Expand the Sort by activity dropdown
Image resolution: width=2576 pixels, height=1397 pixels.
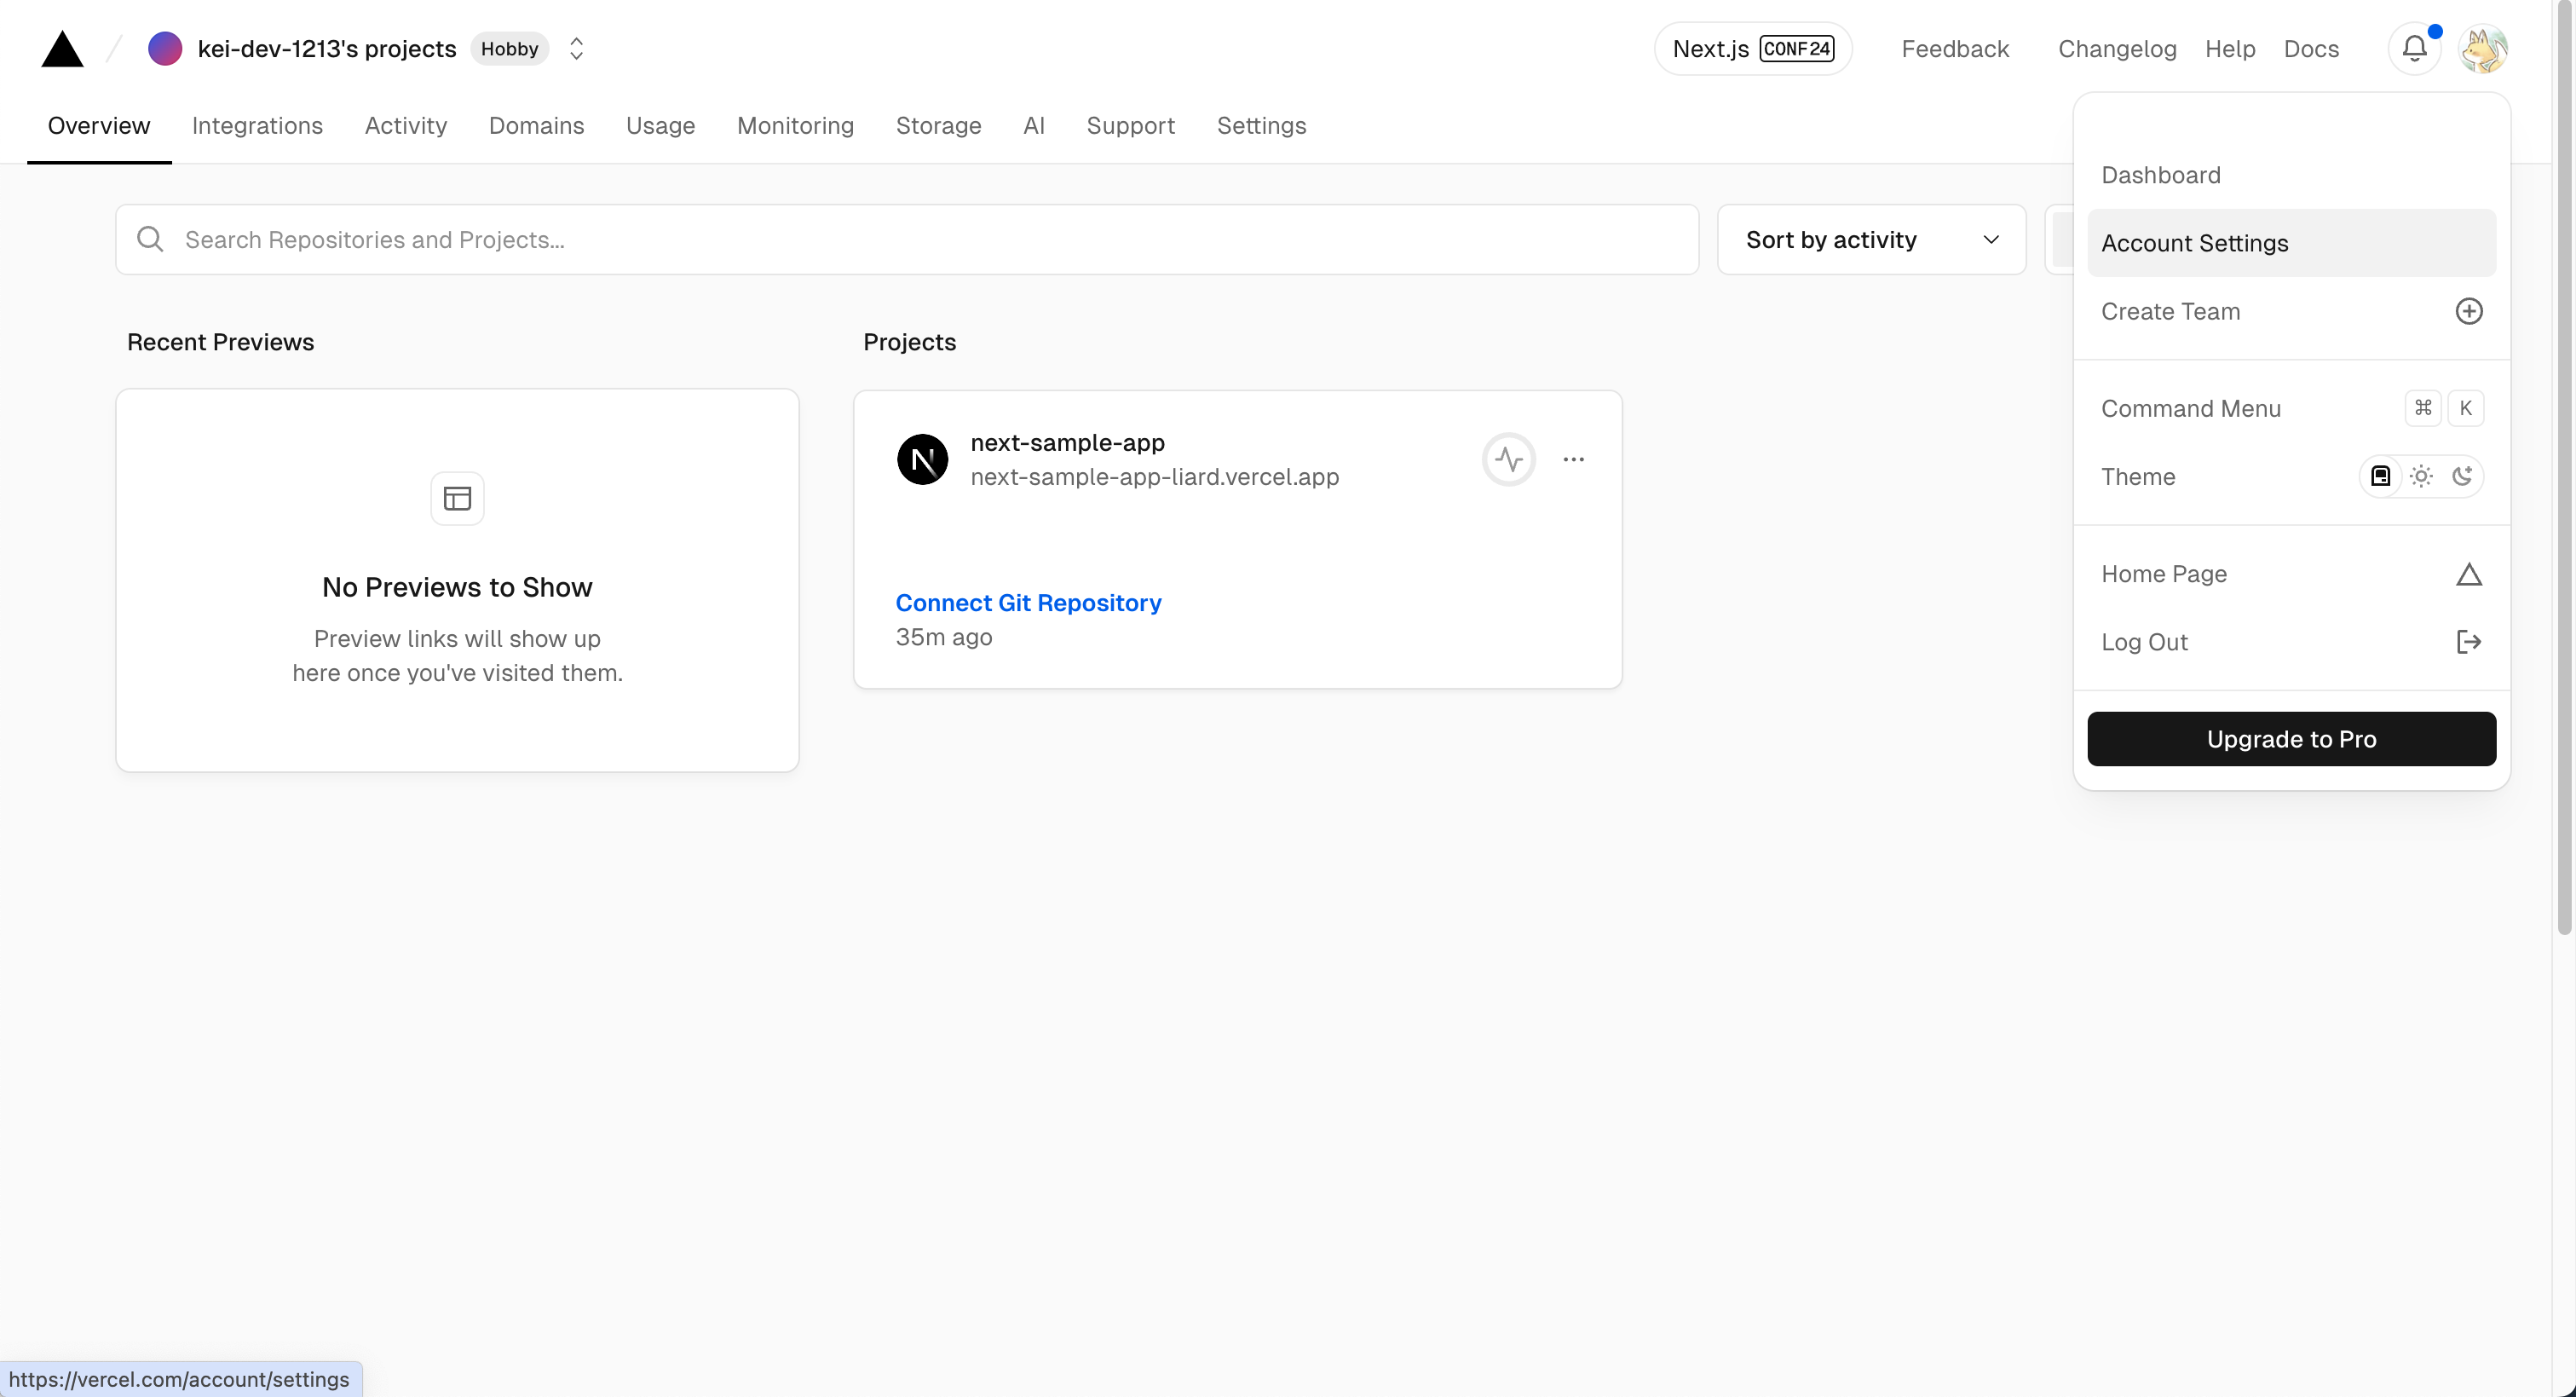pyautogui.click(x=1870, y=240)
